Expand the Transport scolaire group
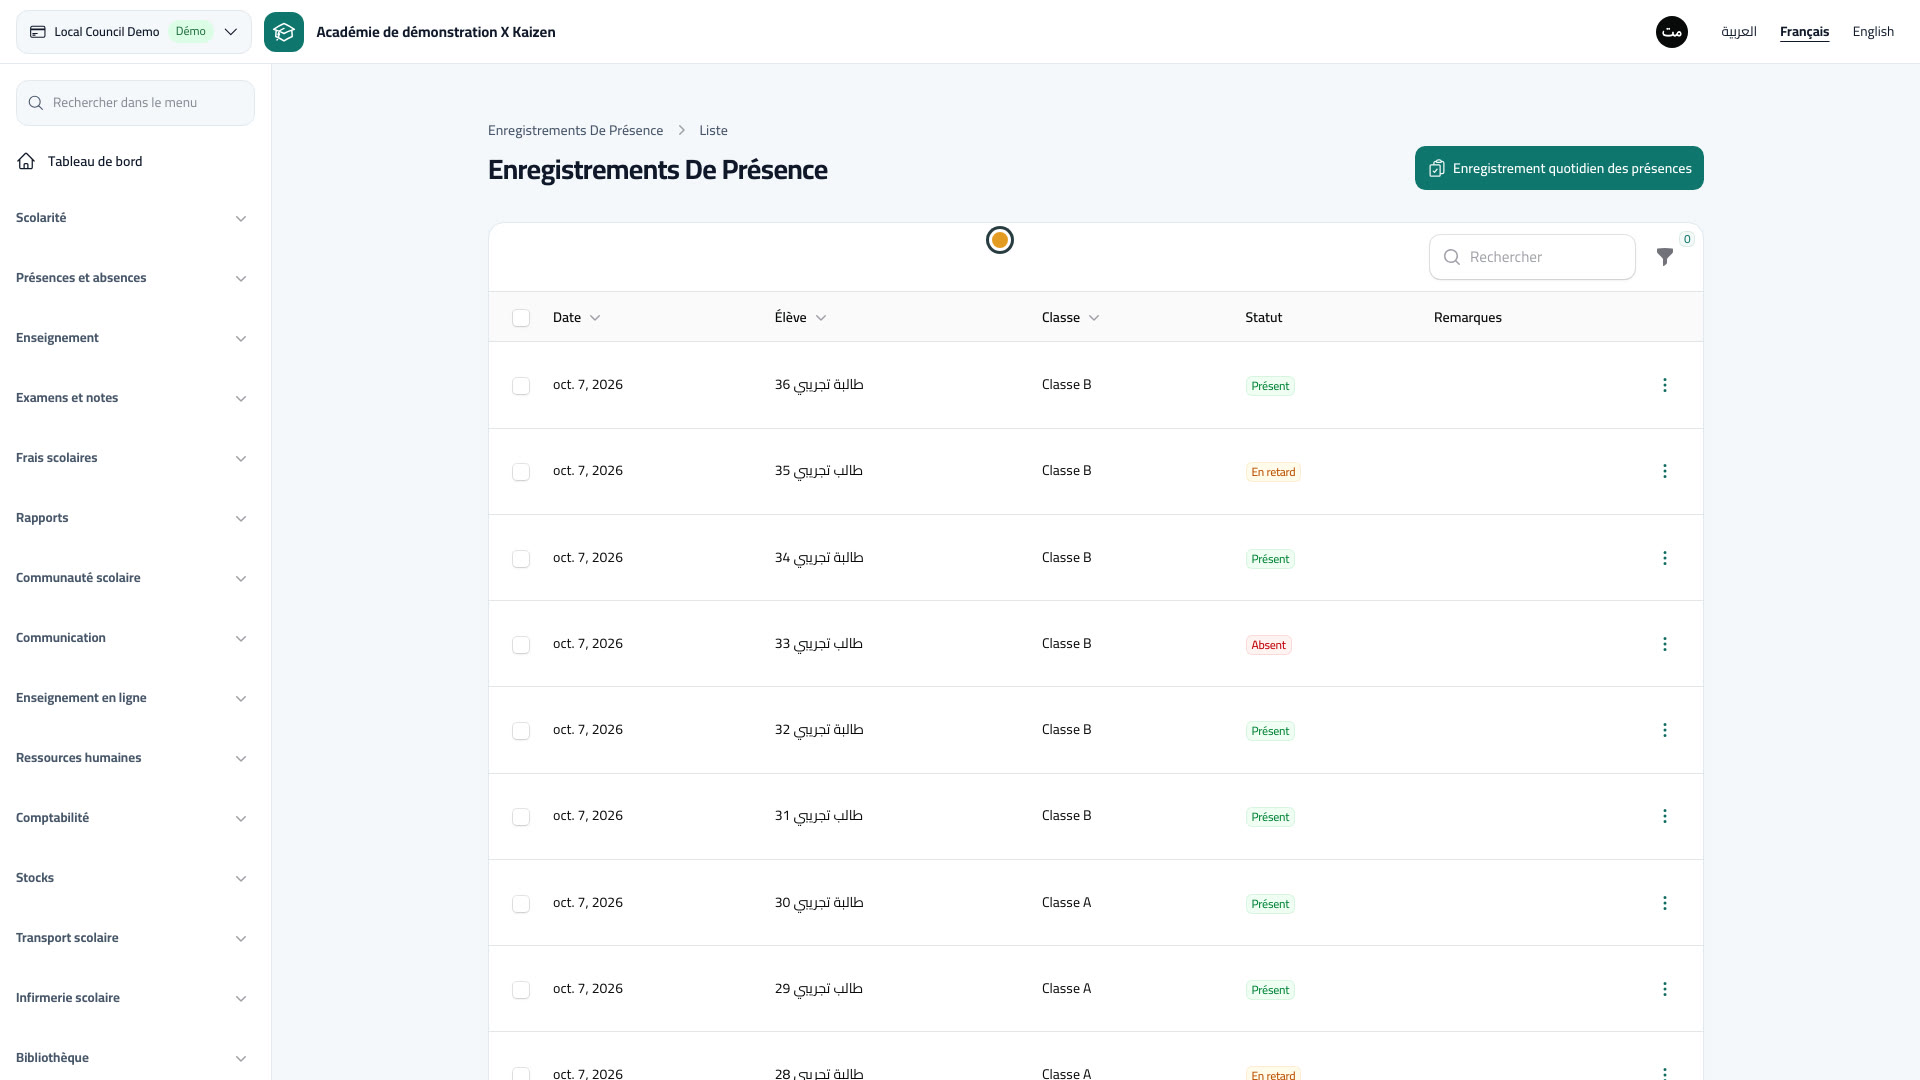The height and width of the screenshot is (1080, 1920). [131, 938]
